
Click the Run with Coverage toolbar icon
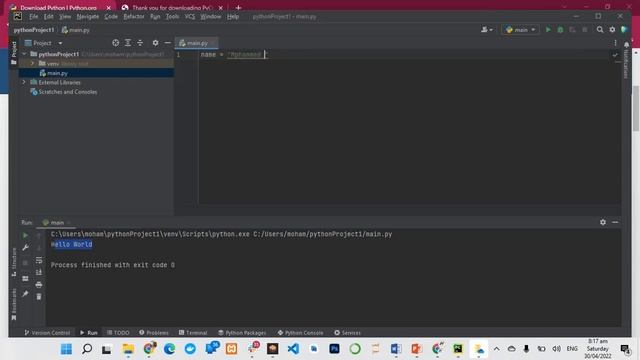click(x=573, y=30)
